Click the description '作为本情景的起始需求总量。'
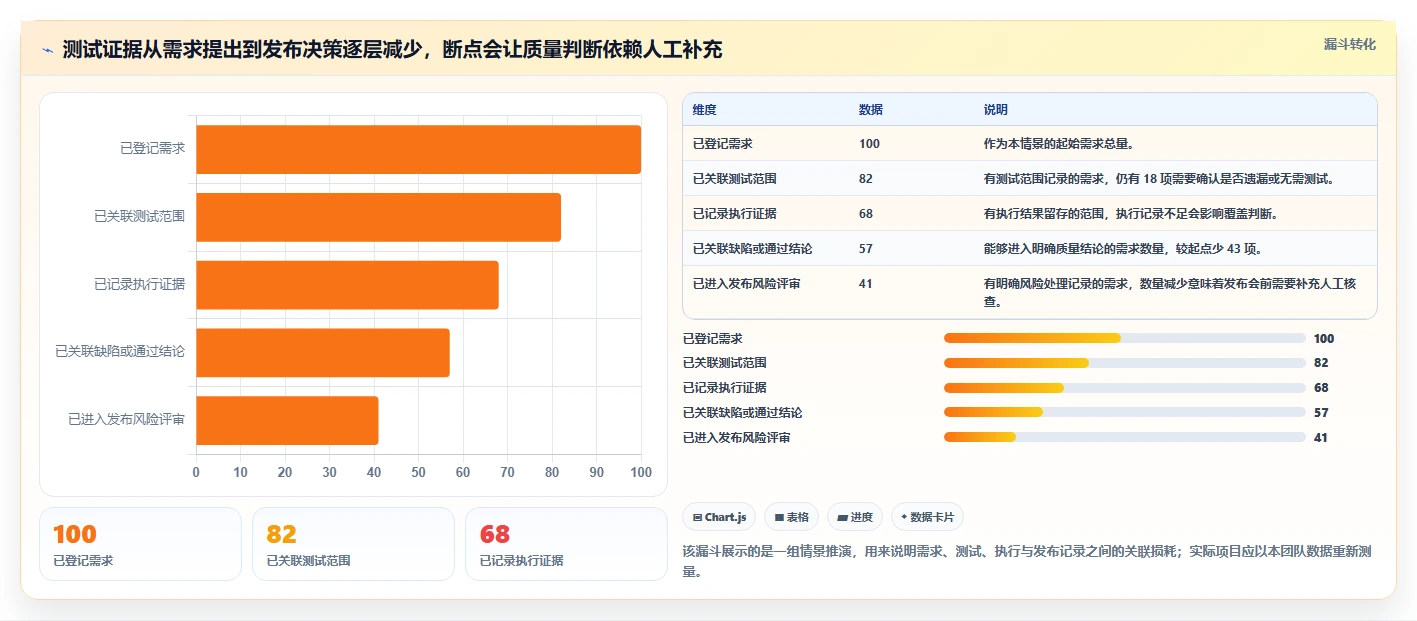The image size is (1417, 621). [1058, 144]
